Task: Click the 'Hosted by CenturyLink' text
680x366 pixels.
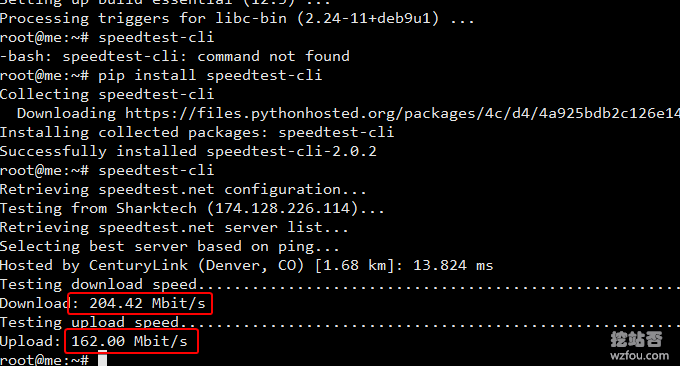Action: click(x=94, y=265)
